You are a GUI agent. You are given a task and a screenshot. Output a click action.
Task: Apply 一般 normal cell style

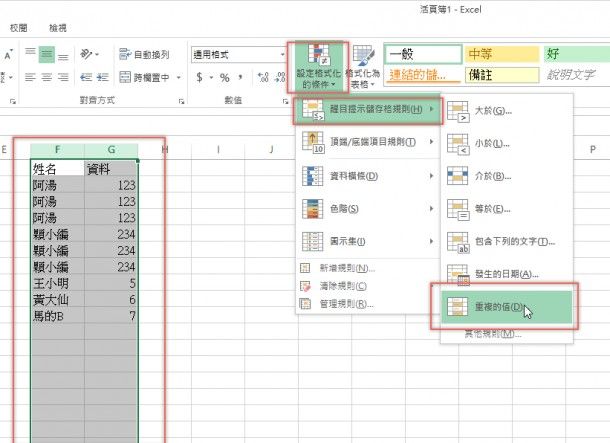click(423, 54)
